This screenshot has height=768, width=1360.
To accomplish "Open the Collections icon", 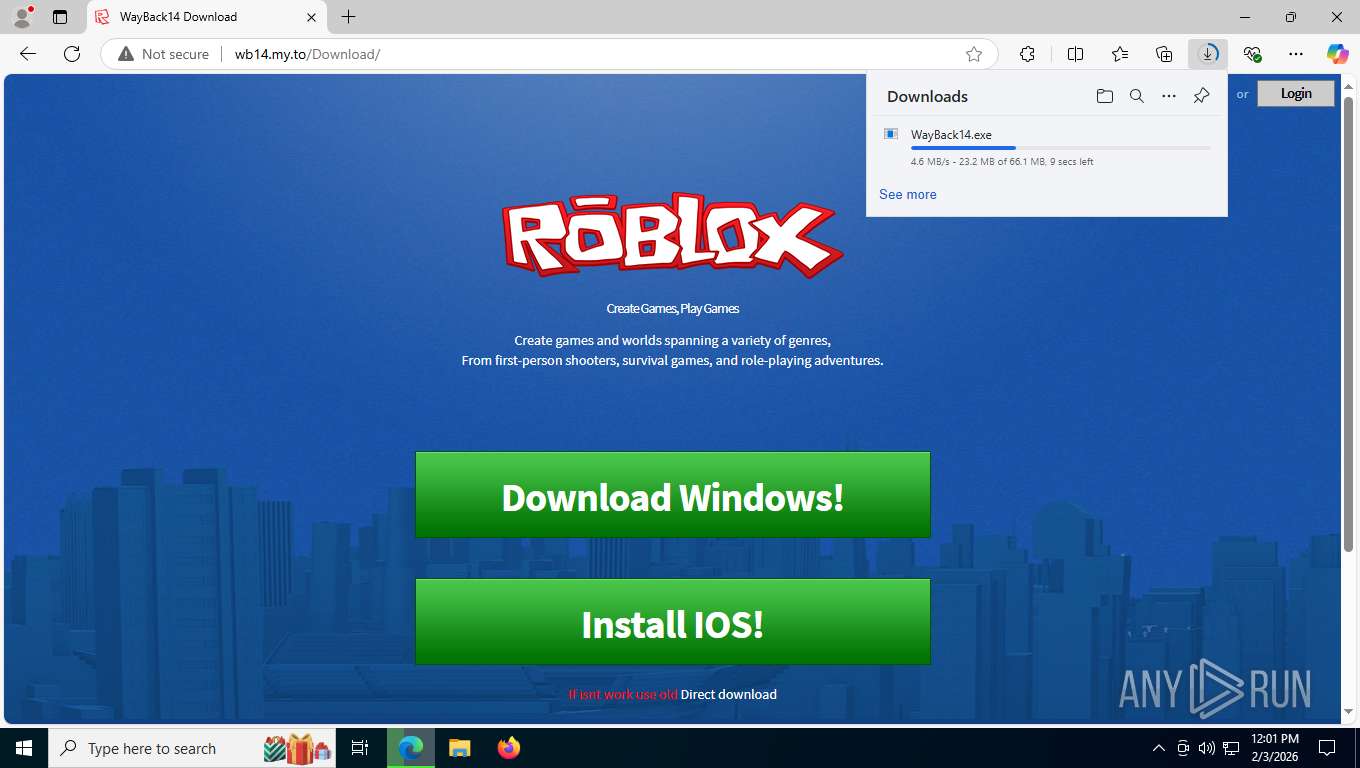I will 1164,54.
